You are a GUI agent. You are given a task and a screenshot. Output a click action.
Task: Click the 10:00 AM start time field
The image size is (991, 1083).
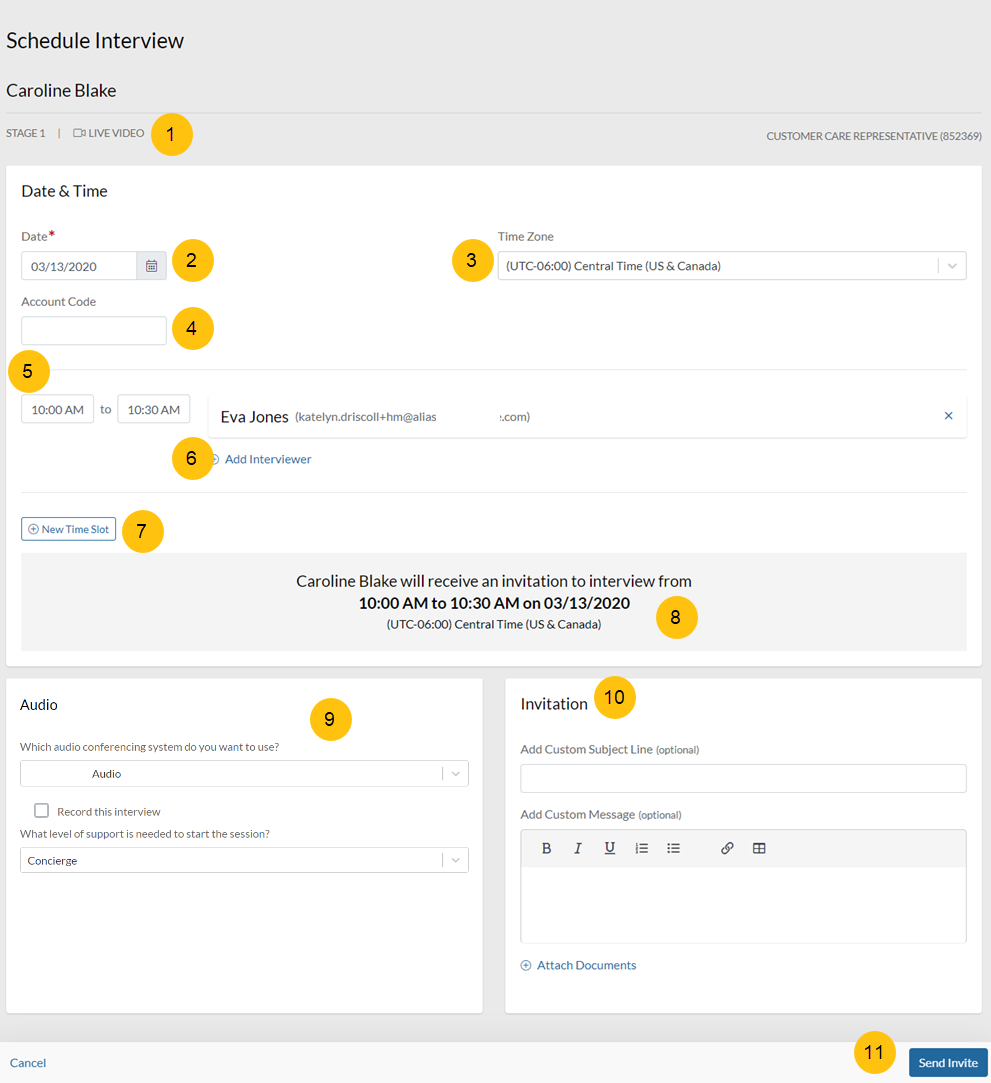pyautogui.click(x=57, y=409)
